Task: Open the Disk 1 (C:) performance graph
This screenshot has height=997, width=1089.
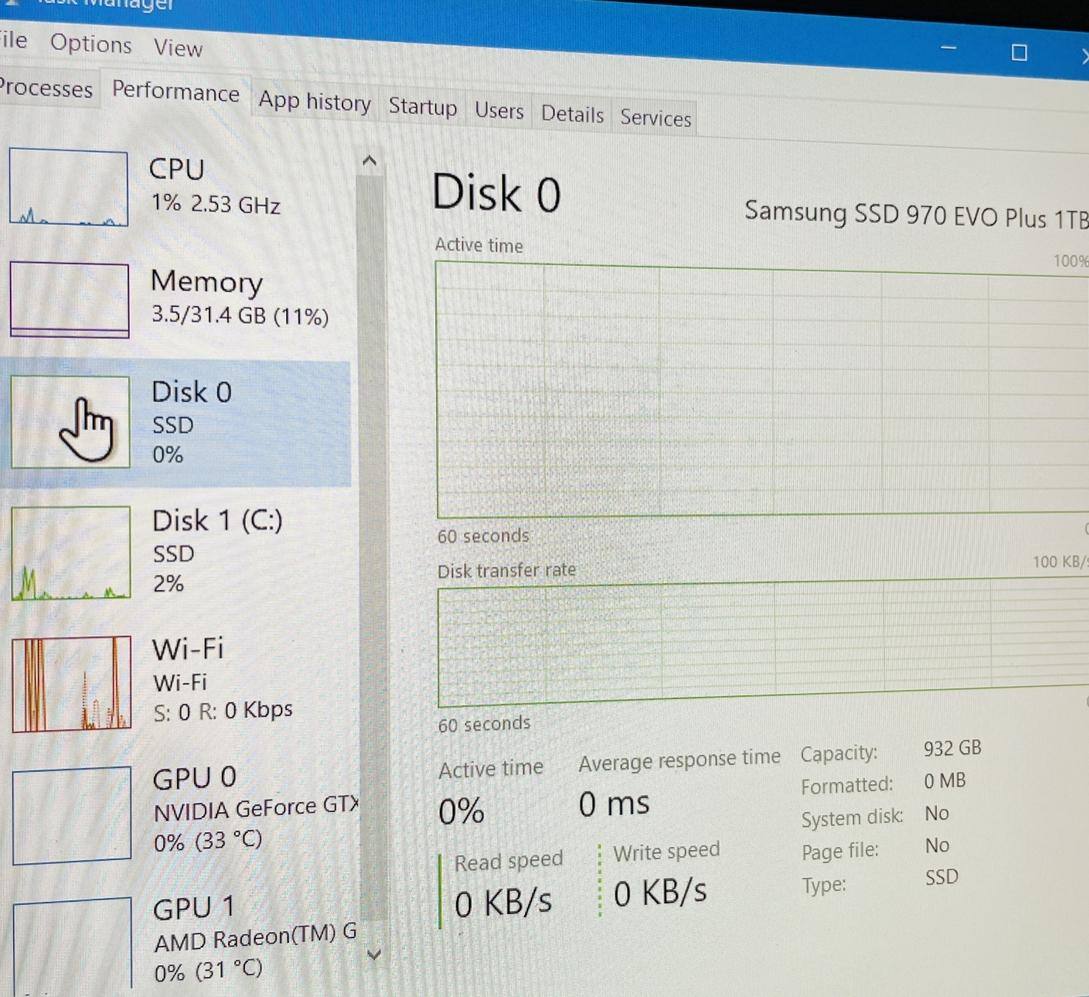Action: point(71,552)
